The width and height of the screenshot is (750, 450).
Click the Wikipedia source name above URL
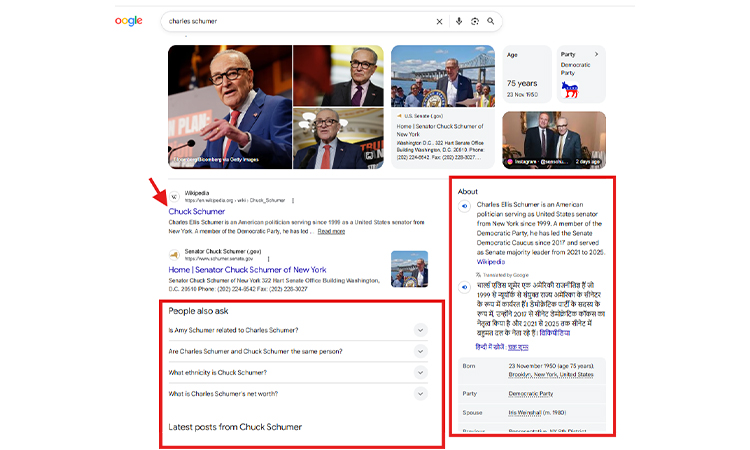pyautogui.click(x=197, y=193)
